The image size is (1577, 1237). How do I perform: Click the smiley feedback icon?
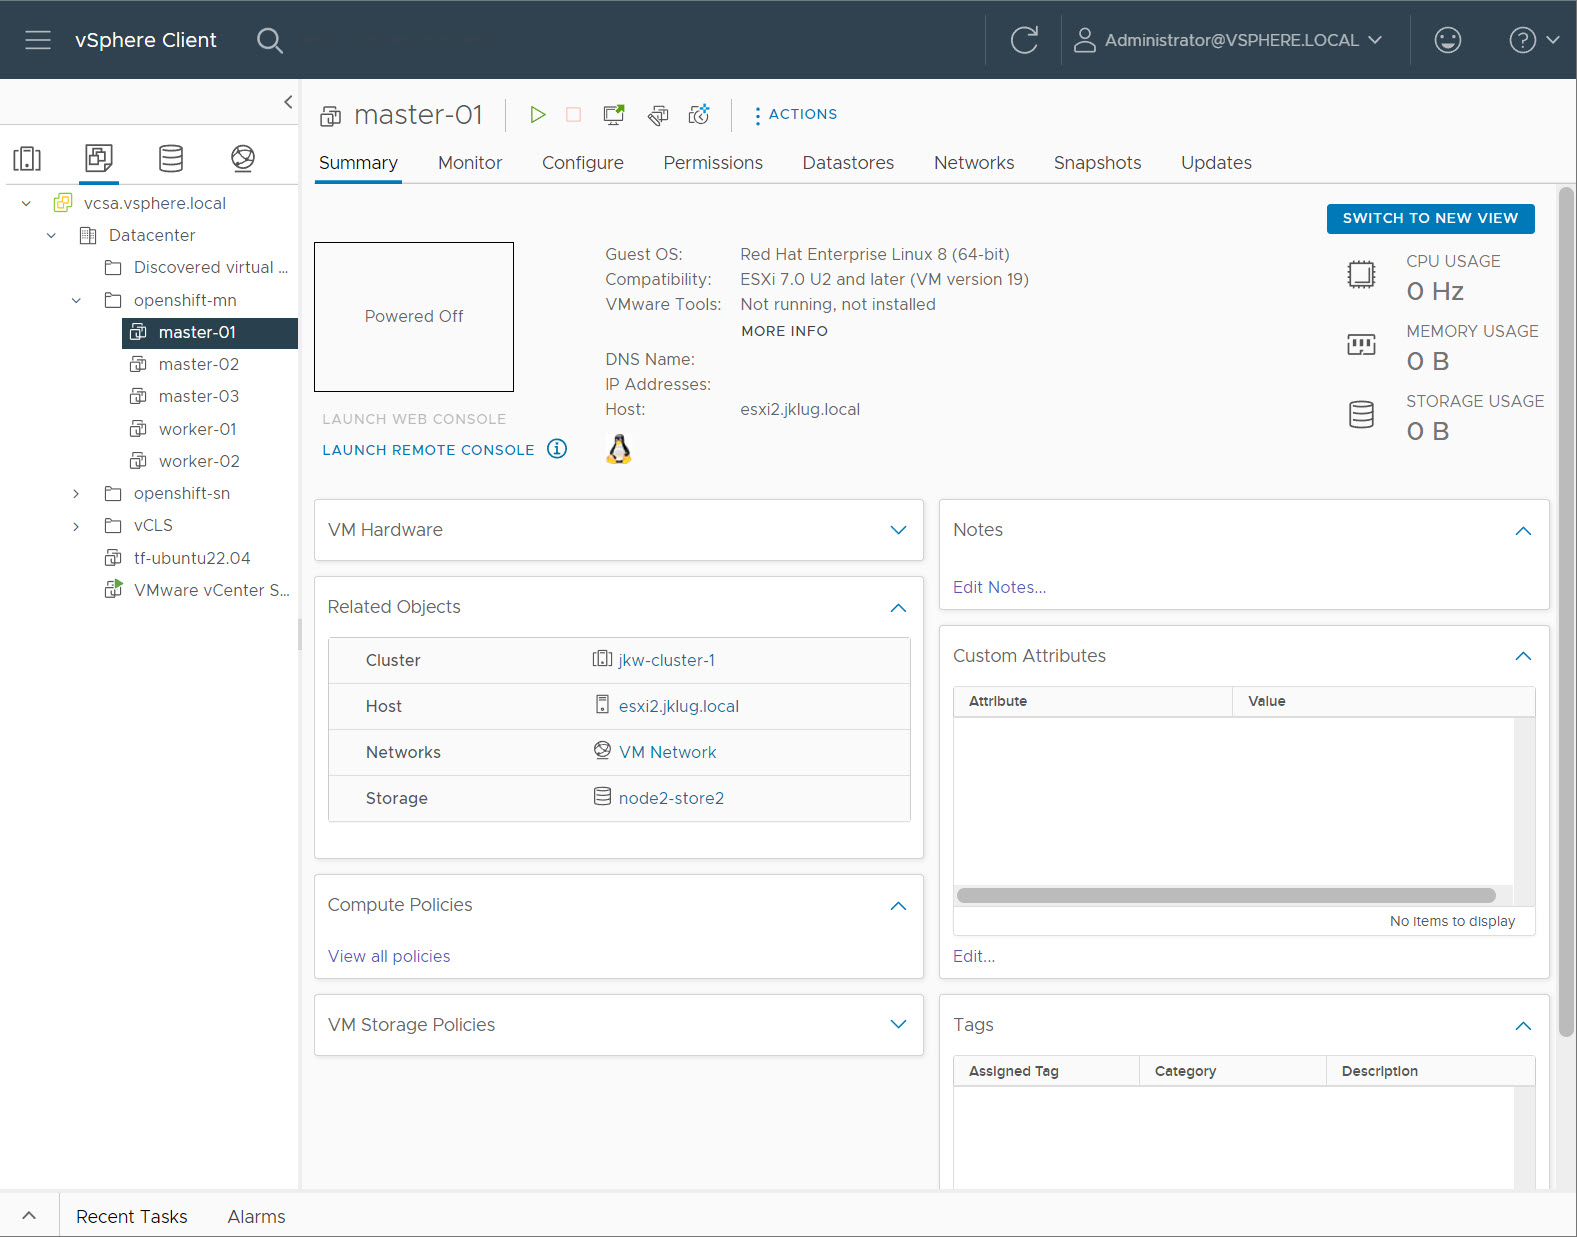pyautogui.click(x=1447, y=40)
